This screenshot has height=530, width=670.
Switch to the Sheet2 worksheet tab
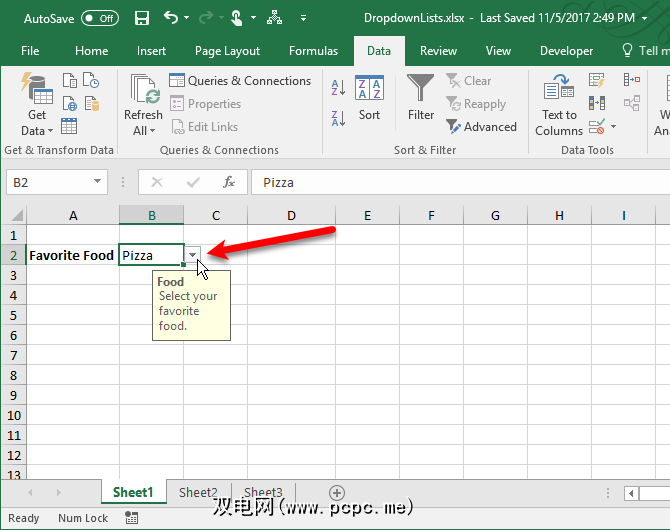pos(198,492)
